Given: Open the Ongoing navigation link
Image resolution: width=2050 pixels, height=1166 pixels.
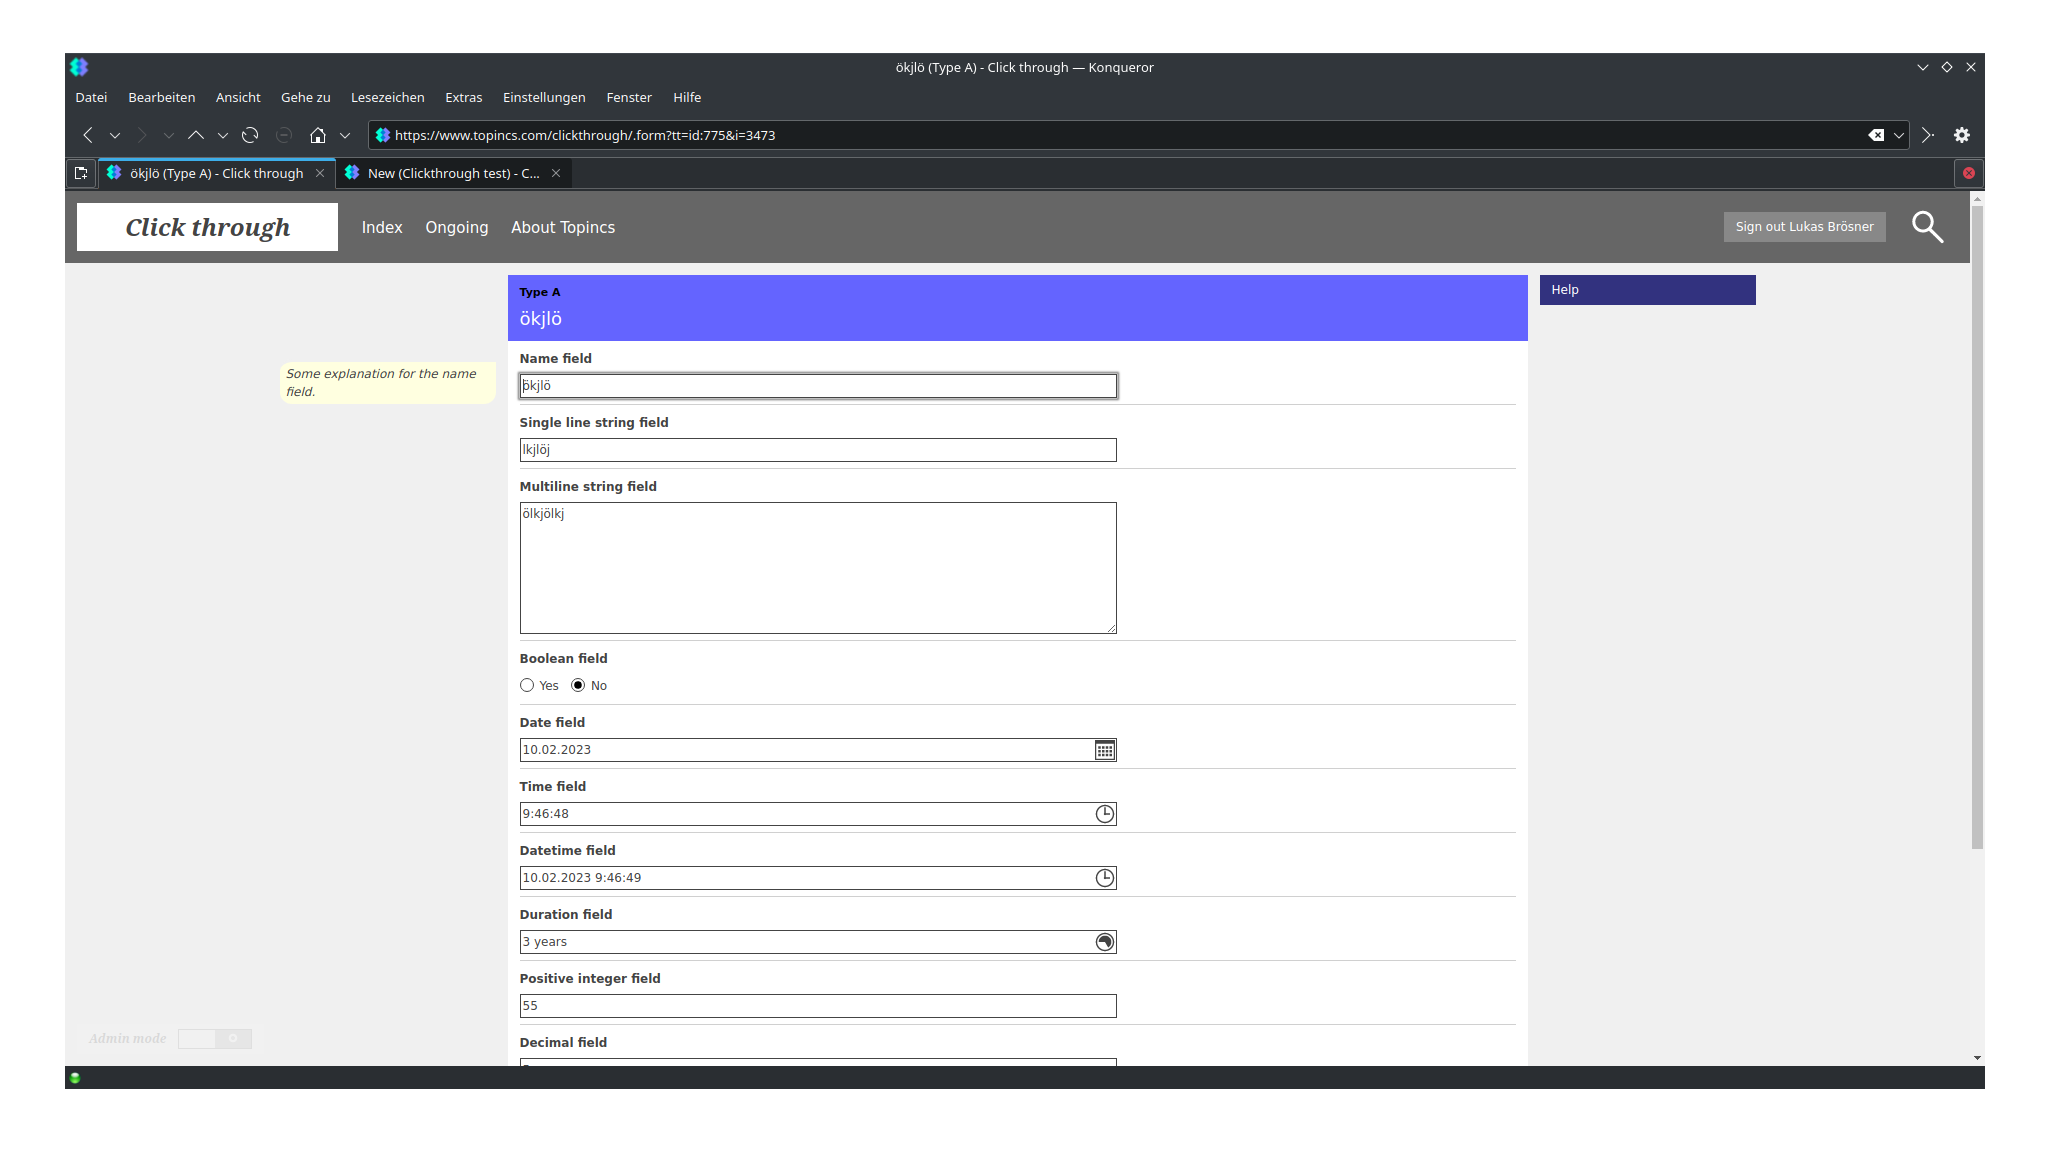Looking at the screenshot, I should (x=456, y=227).
